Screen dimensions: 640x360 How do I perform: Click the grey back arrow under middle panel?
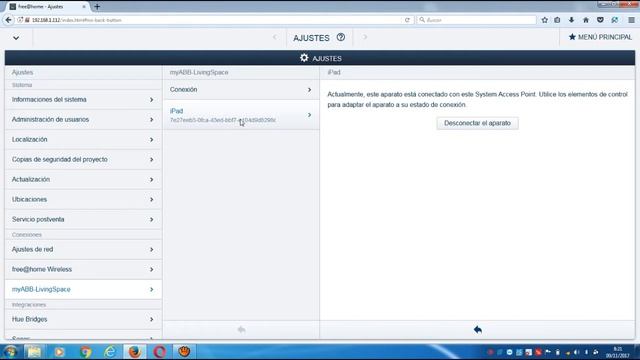click(241, 329)
